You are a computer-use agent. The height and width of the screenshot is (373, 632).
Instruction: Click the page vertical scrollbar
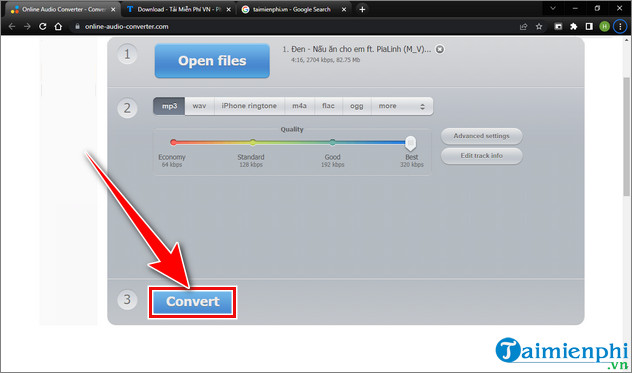tap(626, 136)
